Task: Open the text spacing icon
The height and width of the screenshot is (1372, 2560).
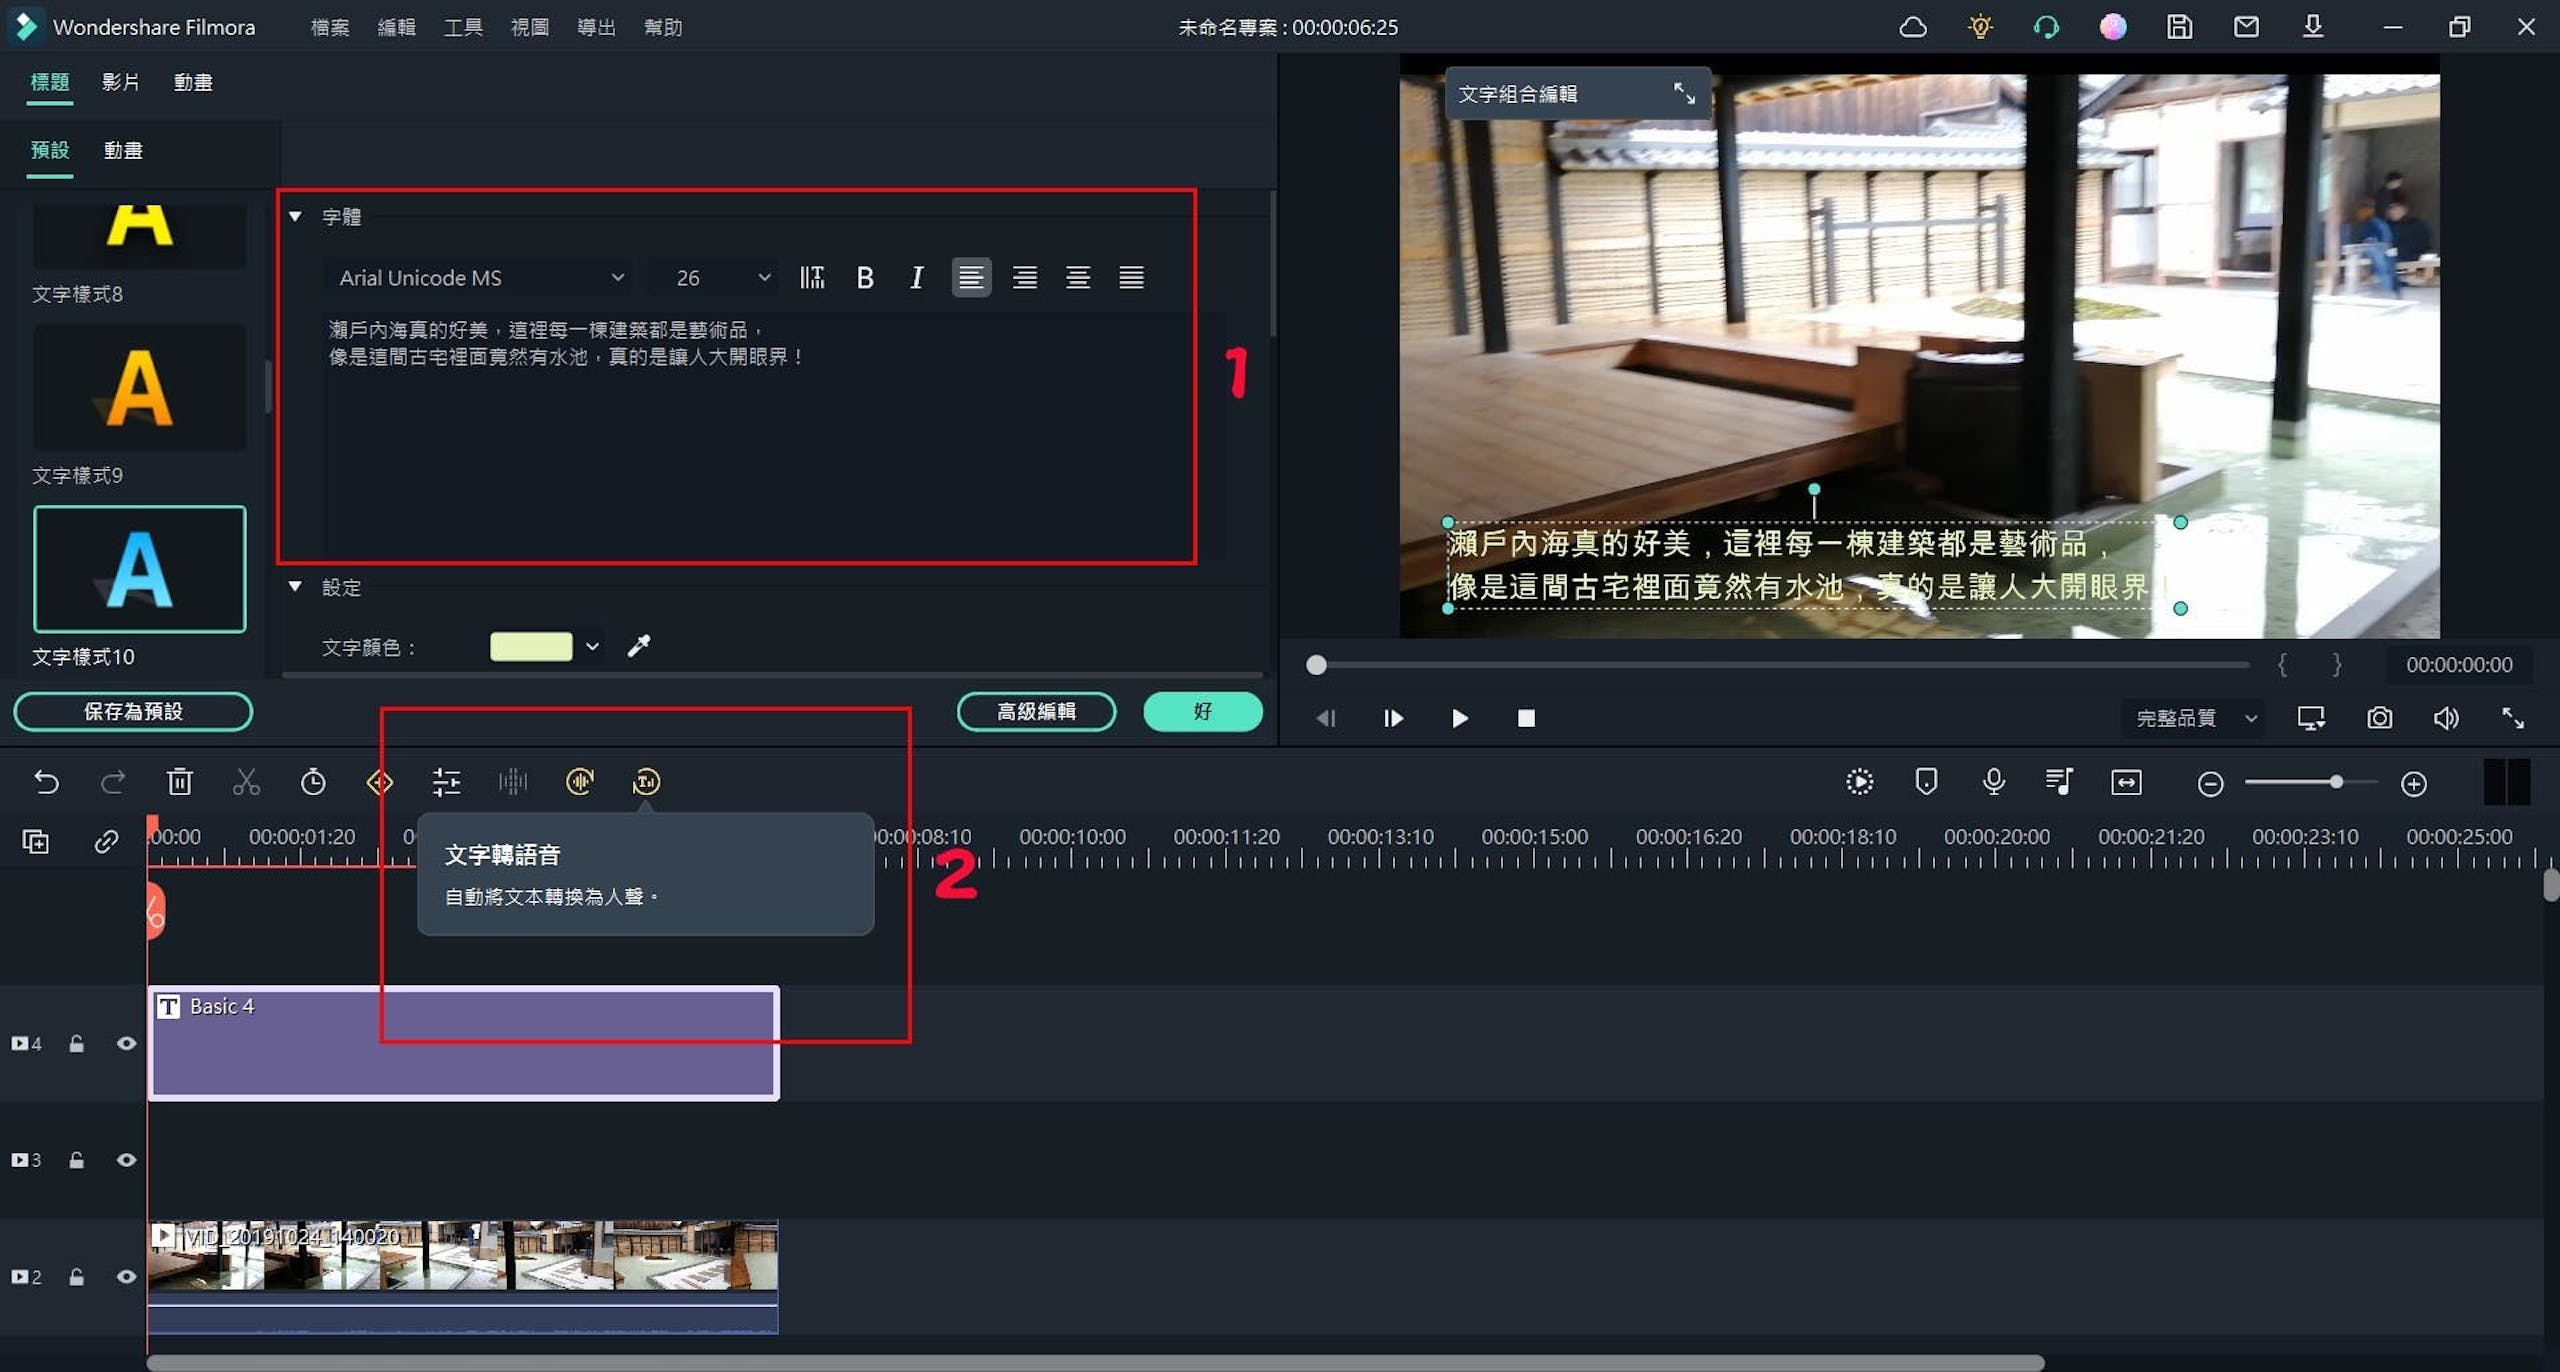Action: [812, 278]
